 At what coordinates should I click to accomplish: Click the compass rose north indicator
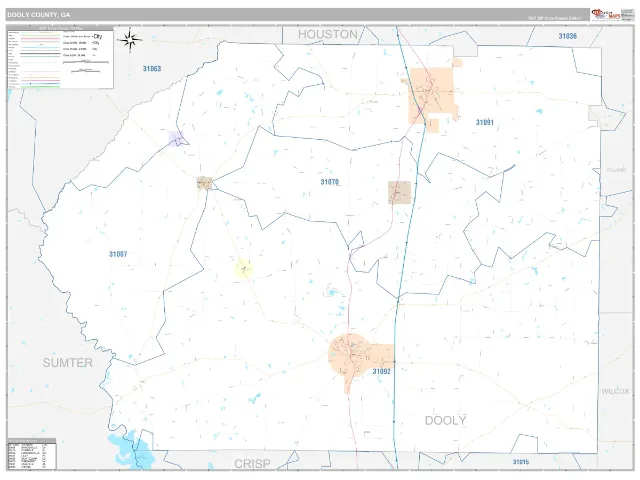tap(130, 40)
